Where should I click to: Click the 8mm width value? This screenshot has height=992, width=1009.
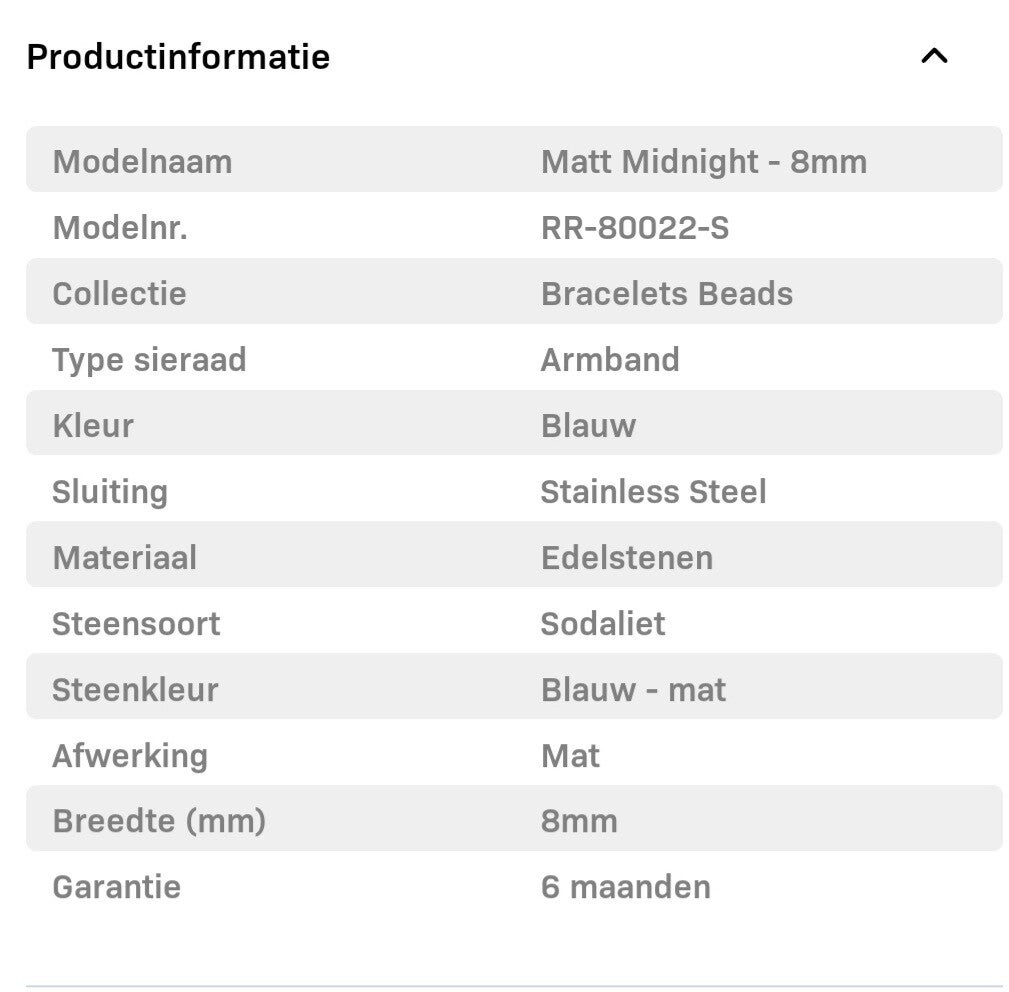(x=578, y=822)
